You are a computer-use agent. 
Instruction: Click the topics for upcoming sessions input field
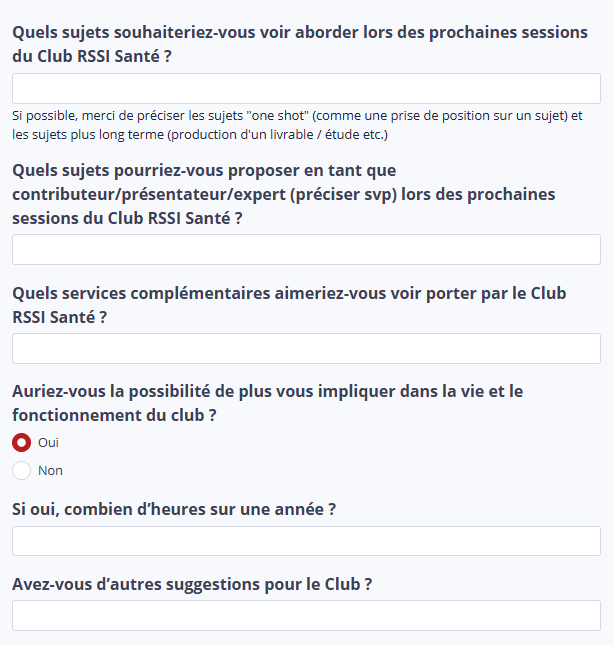coord(306,88)
